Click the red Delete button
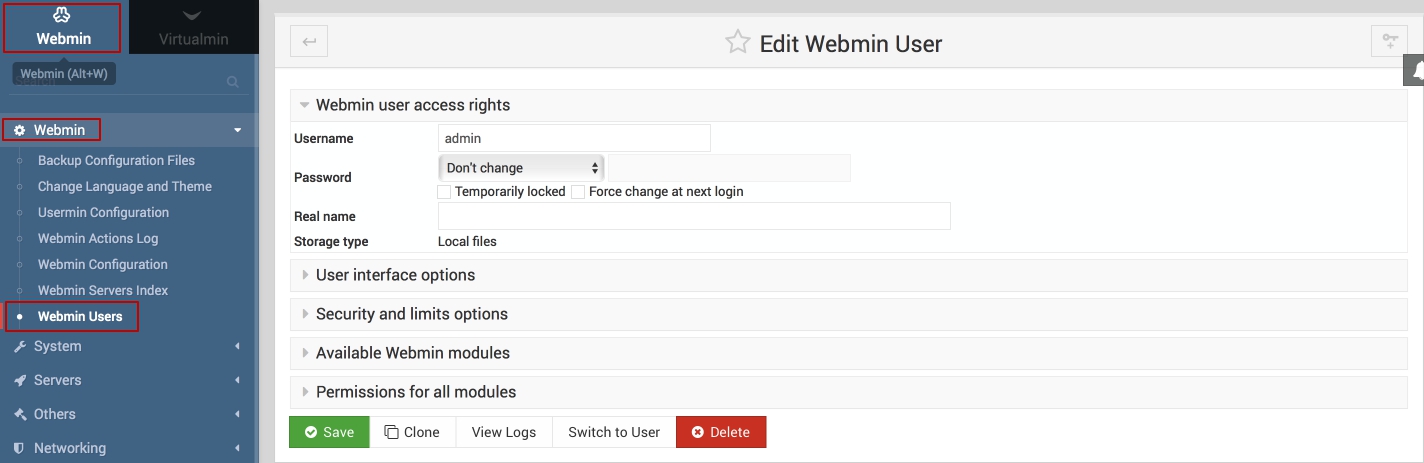Viewport: 1424px width, 463px height. [720, 432]
